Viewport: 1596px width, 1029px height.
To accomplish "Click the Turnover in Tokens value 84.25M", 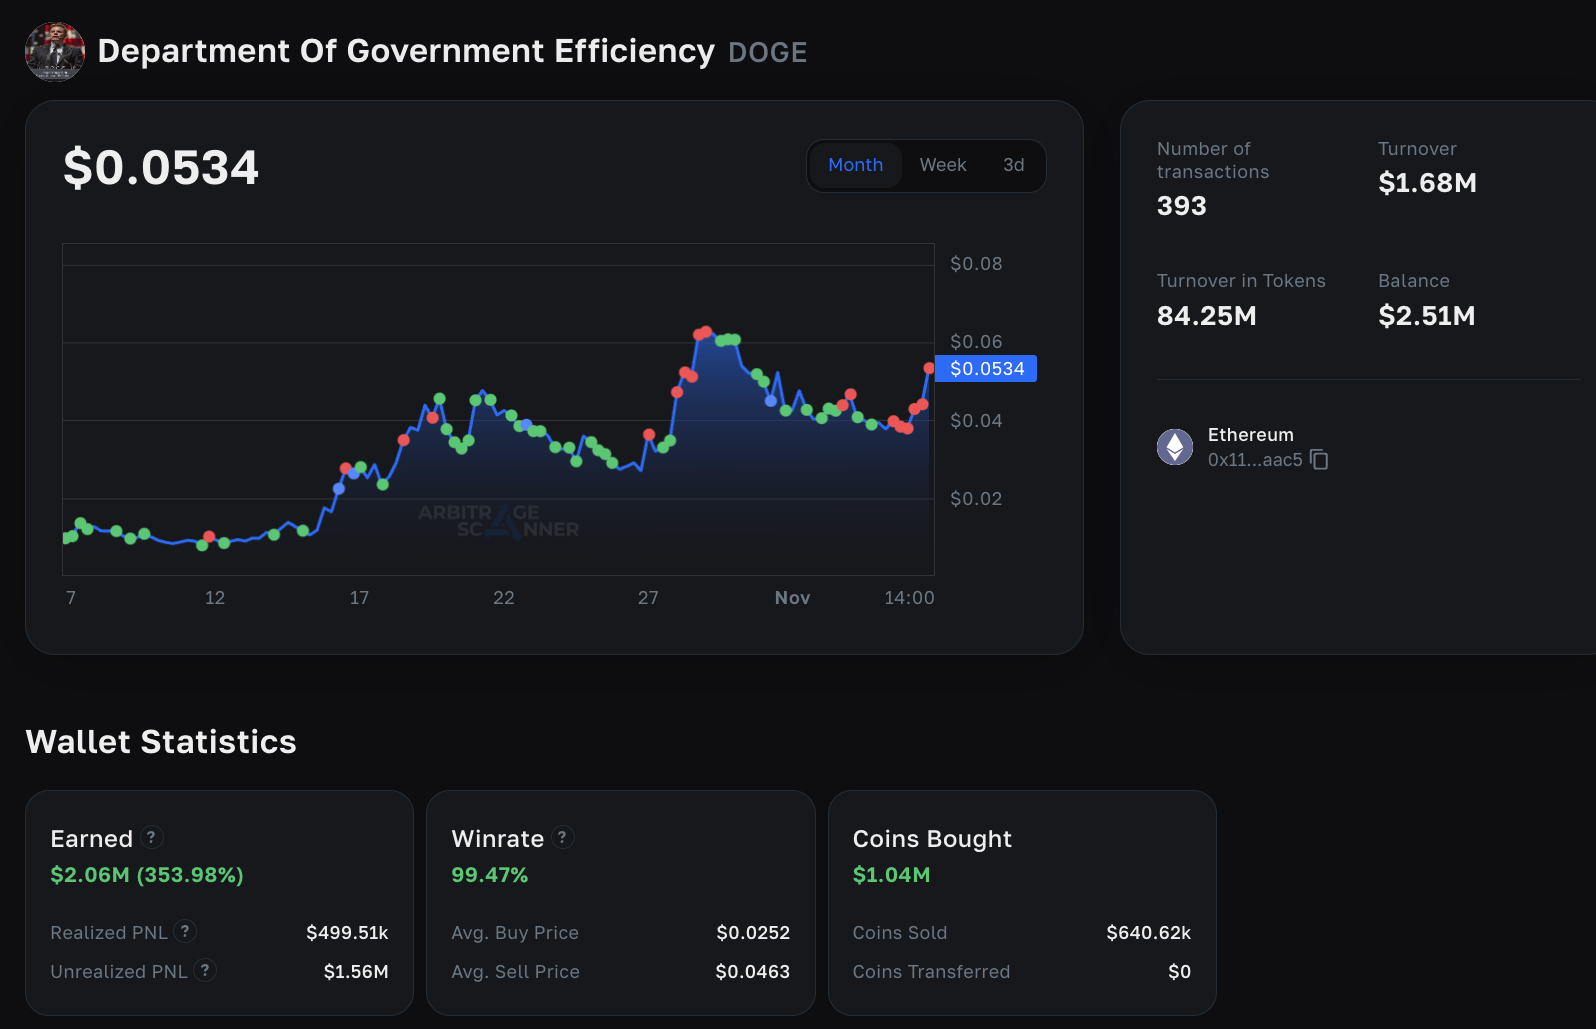I will click(1207, 316).
